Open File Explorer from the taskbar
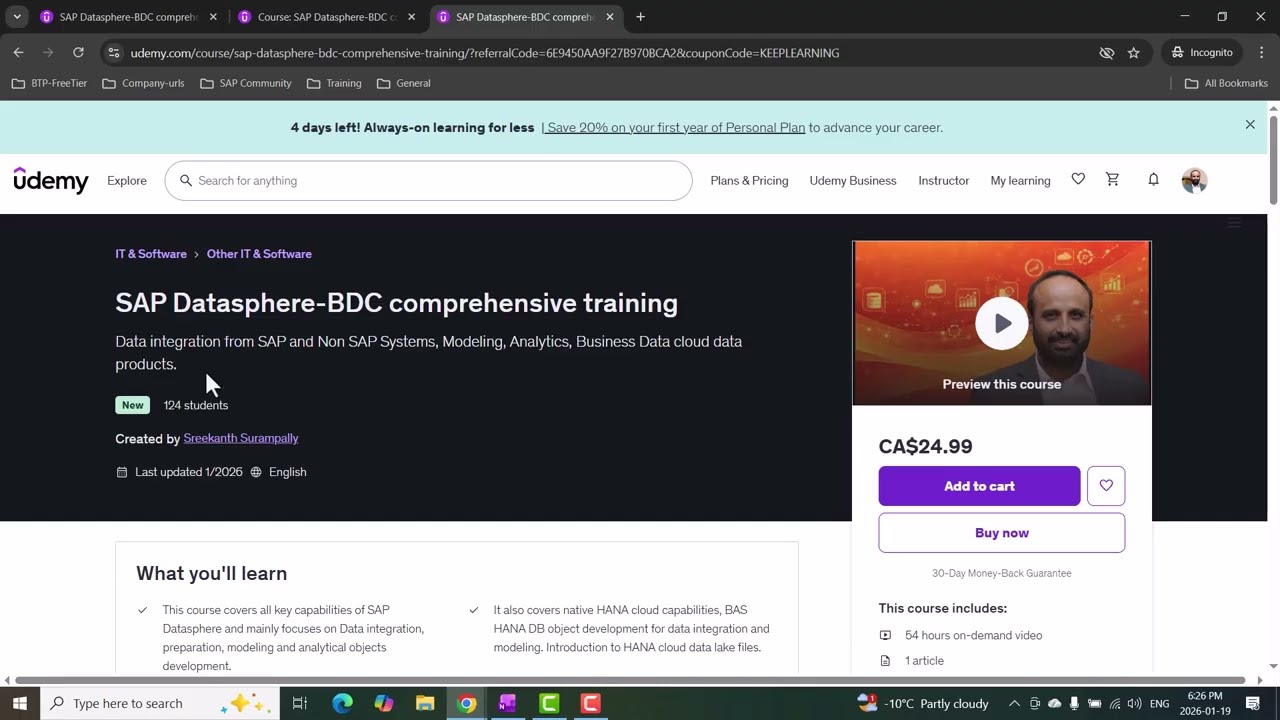The height and width of the screenshot is (720, 1280). (x=425, y=703)
